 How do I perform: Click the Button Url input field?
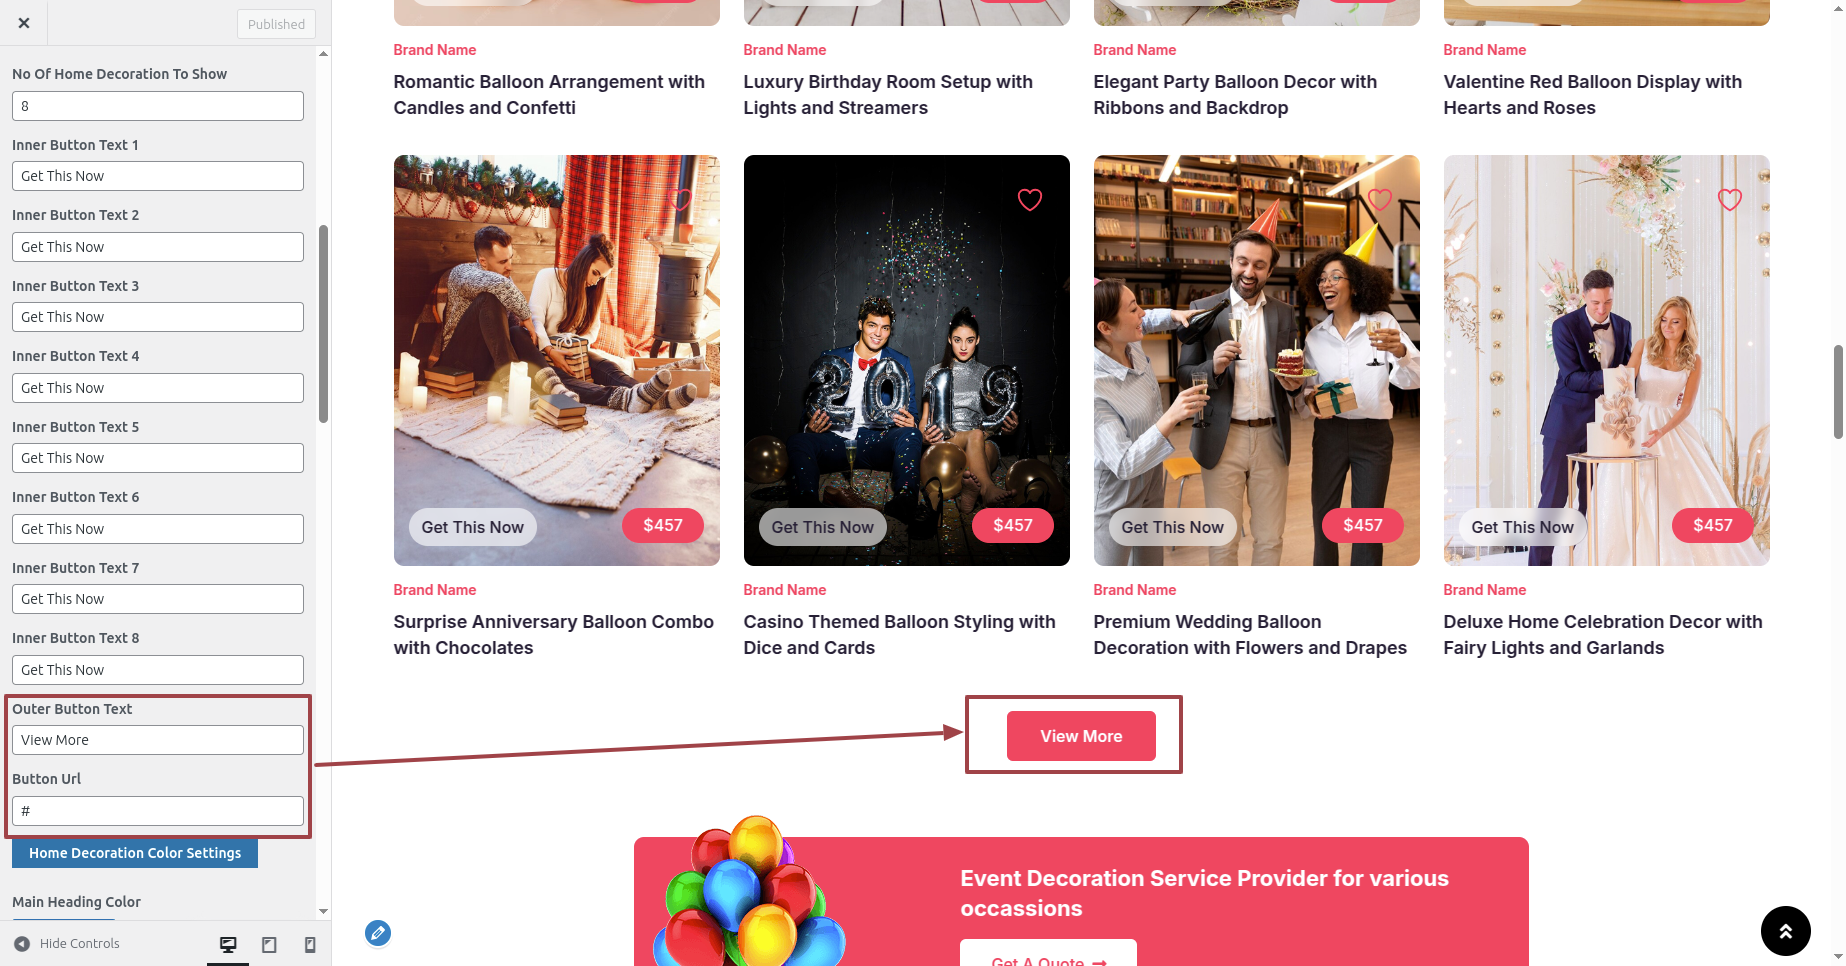158,811
